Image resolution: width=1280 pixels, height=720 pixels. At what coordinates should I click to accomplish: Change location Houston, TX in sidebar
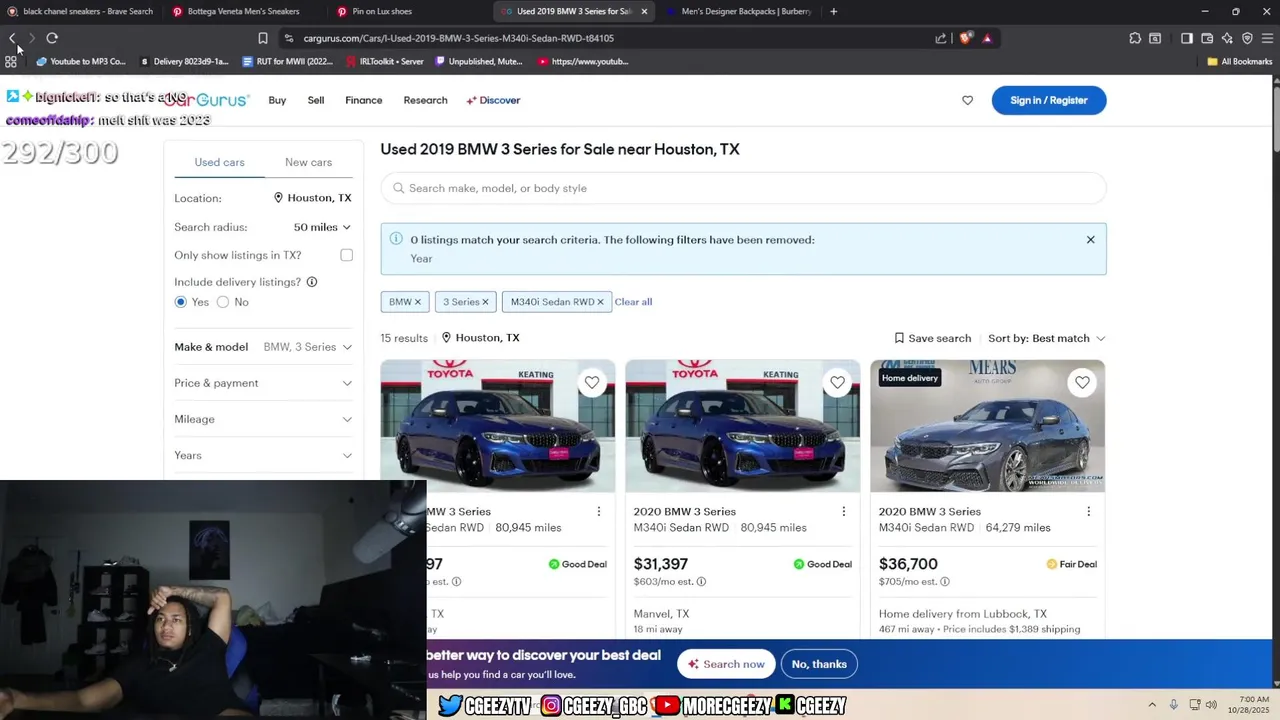point(312,198)
